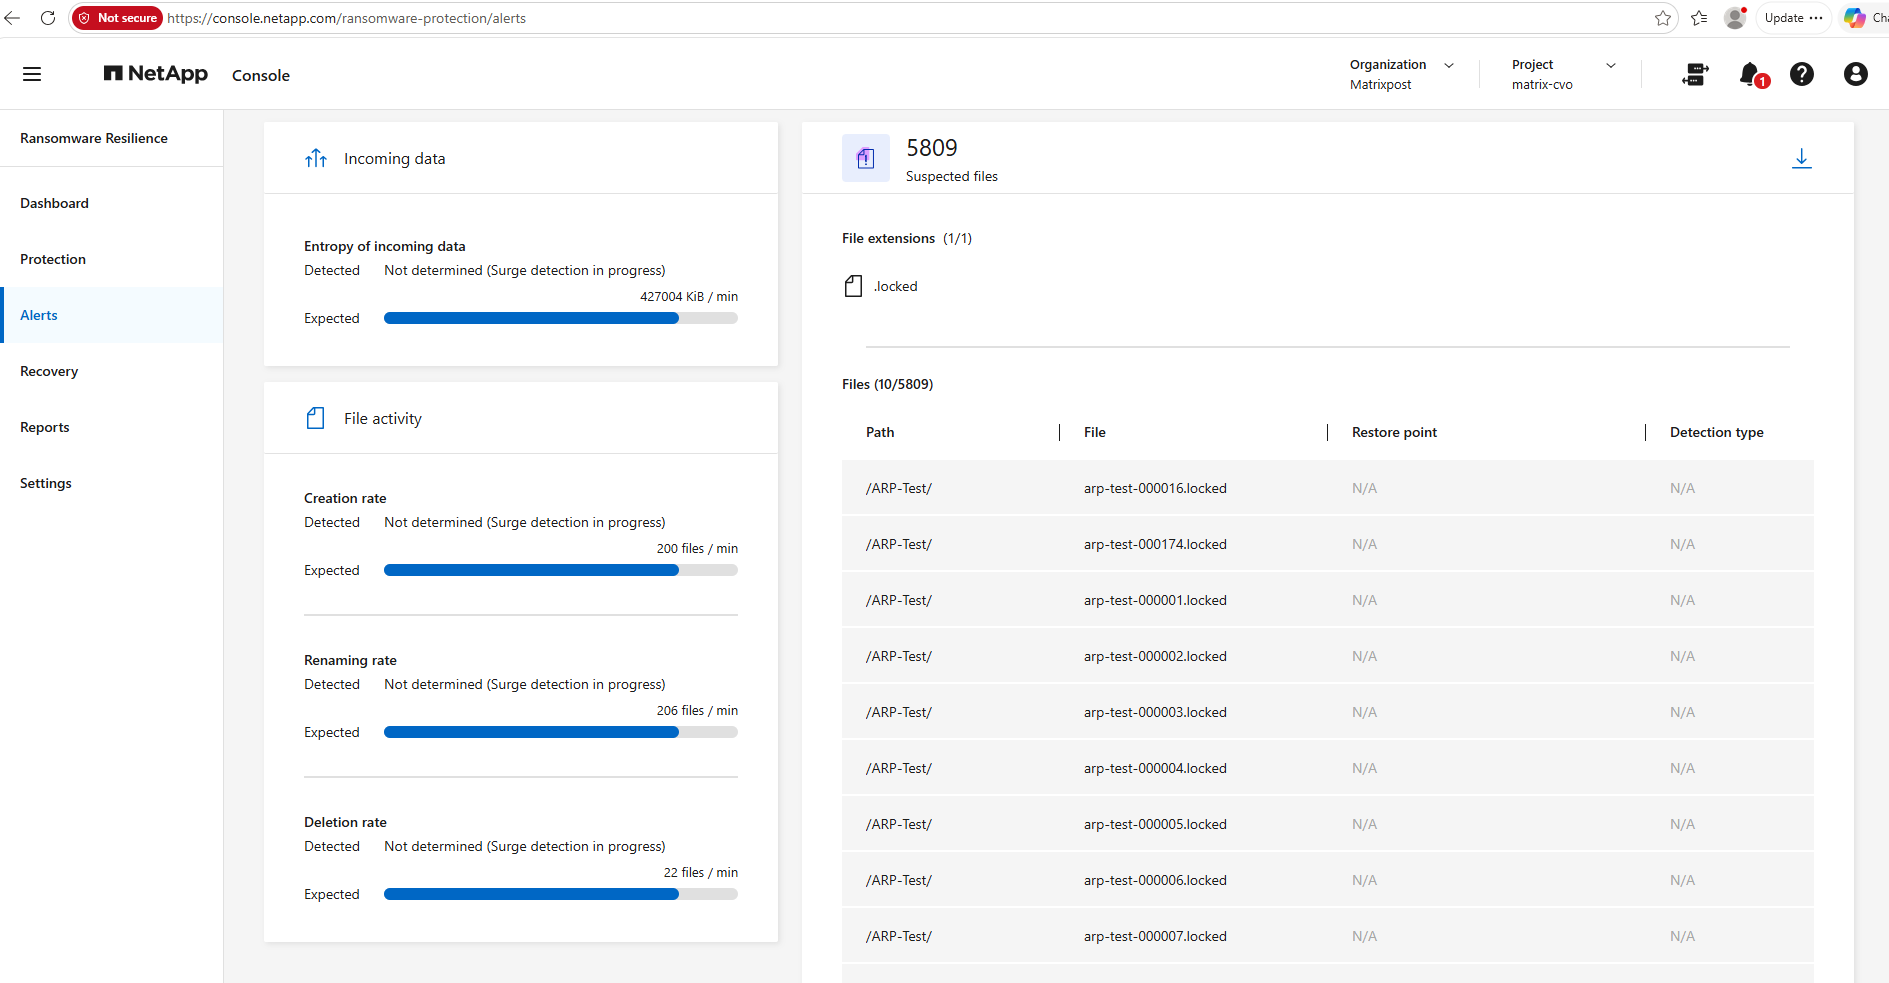Image resolution: width=1889 pixels, height=983 pixels.
Task: Click the agents connector icon in header
Action: 1696,74
